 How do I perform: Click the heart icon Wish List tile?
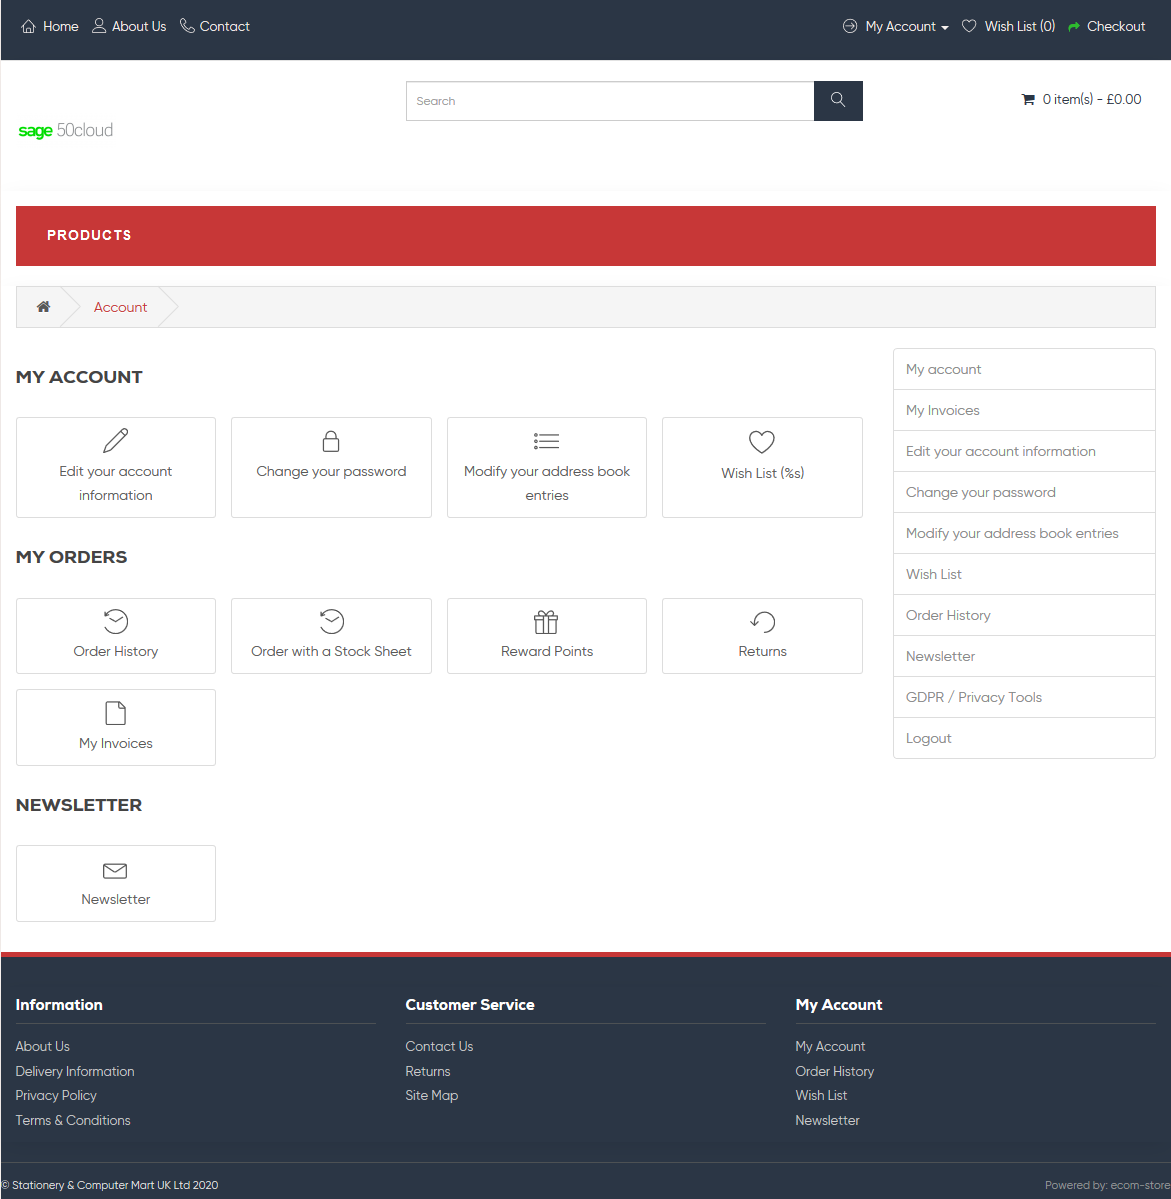[x=762, y=442]
